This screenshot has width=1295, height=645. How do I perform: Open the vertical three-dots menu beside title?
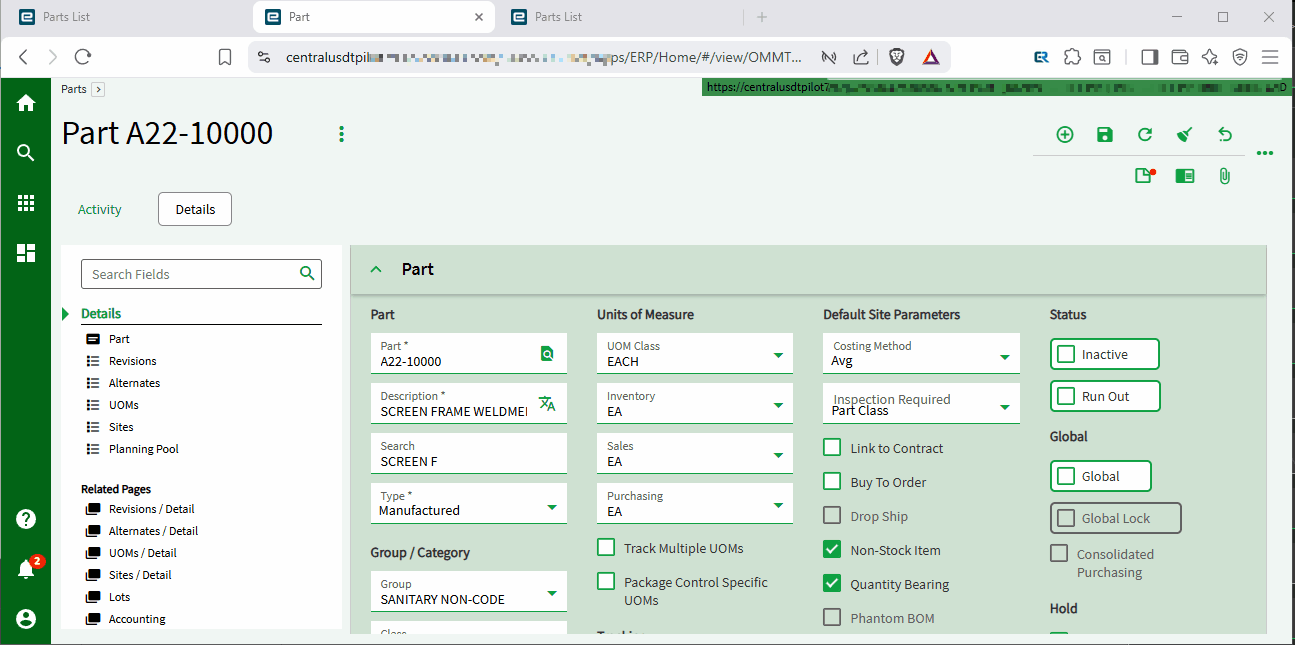coord(342,134)
